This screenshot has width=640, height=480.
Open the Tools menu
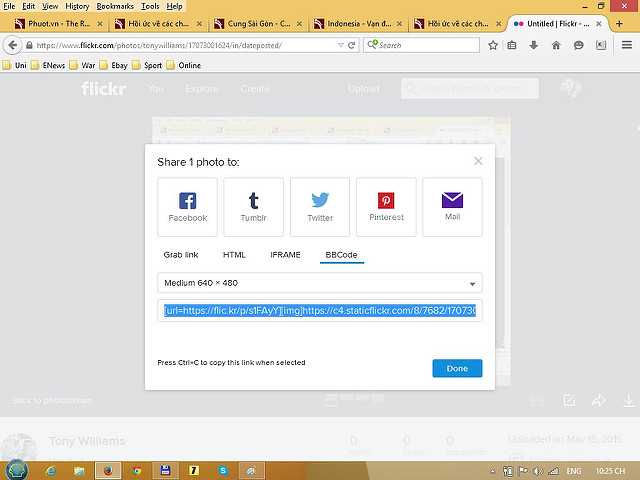[150, 6]
